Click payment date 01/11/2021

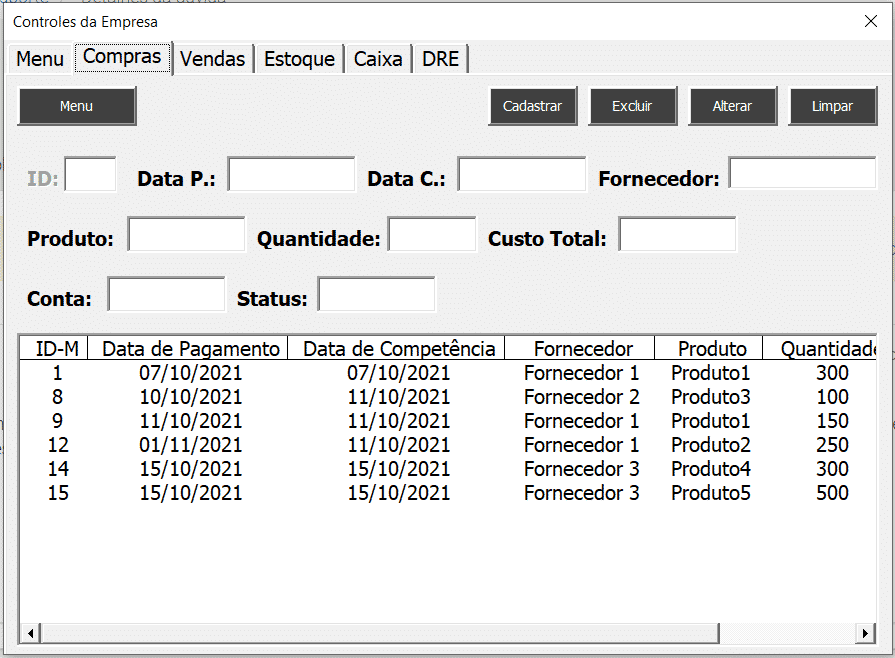coord(191,445)
